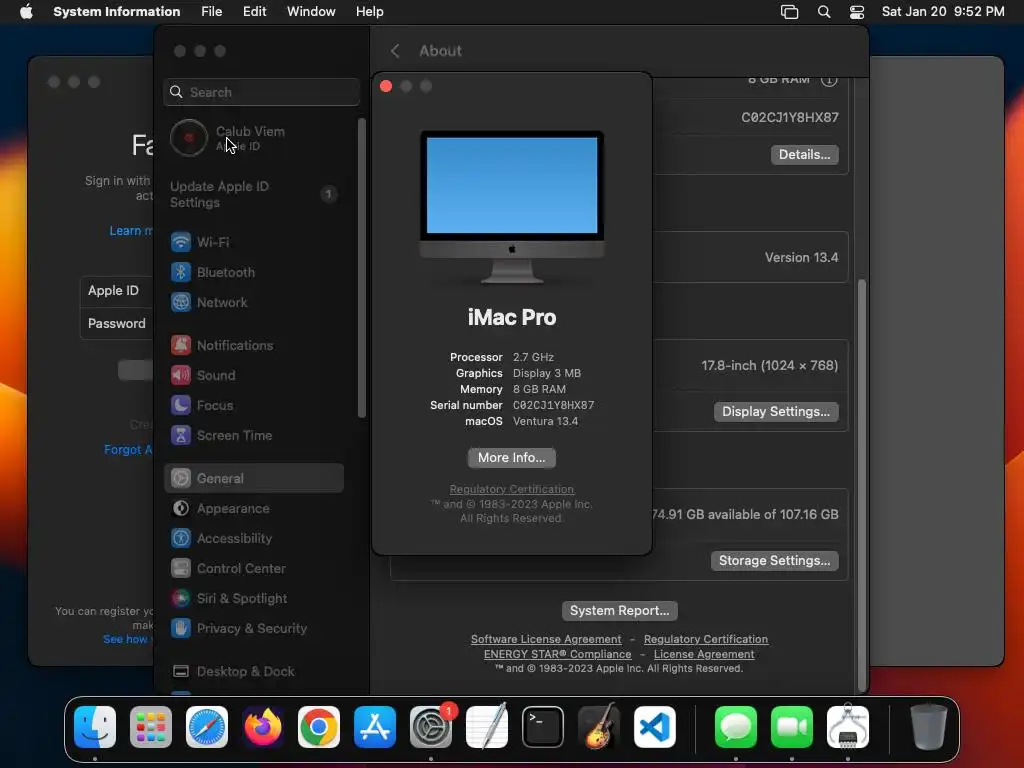The height and width of the screenshot is (768, 1024).
Task: Open the Apple menu
Action: pyautogui.click(x=26, y=12)
